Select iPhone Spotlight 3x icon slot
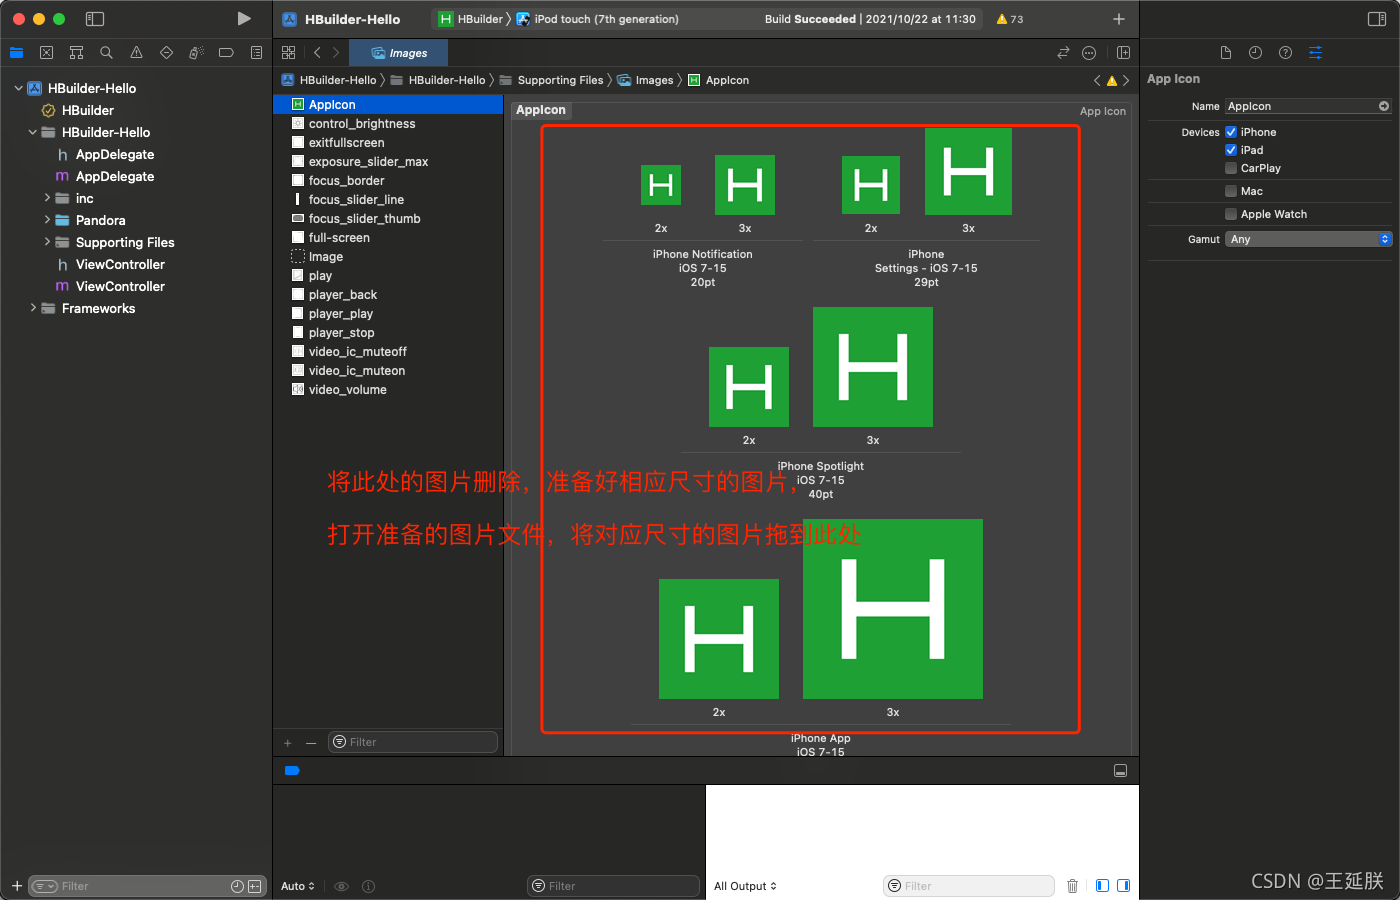1400x900 pixels. (873, 367)
